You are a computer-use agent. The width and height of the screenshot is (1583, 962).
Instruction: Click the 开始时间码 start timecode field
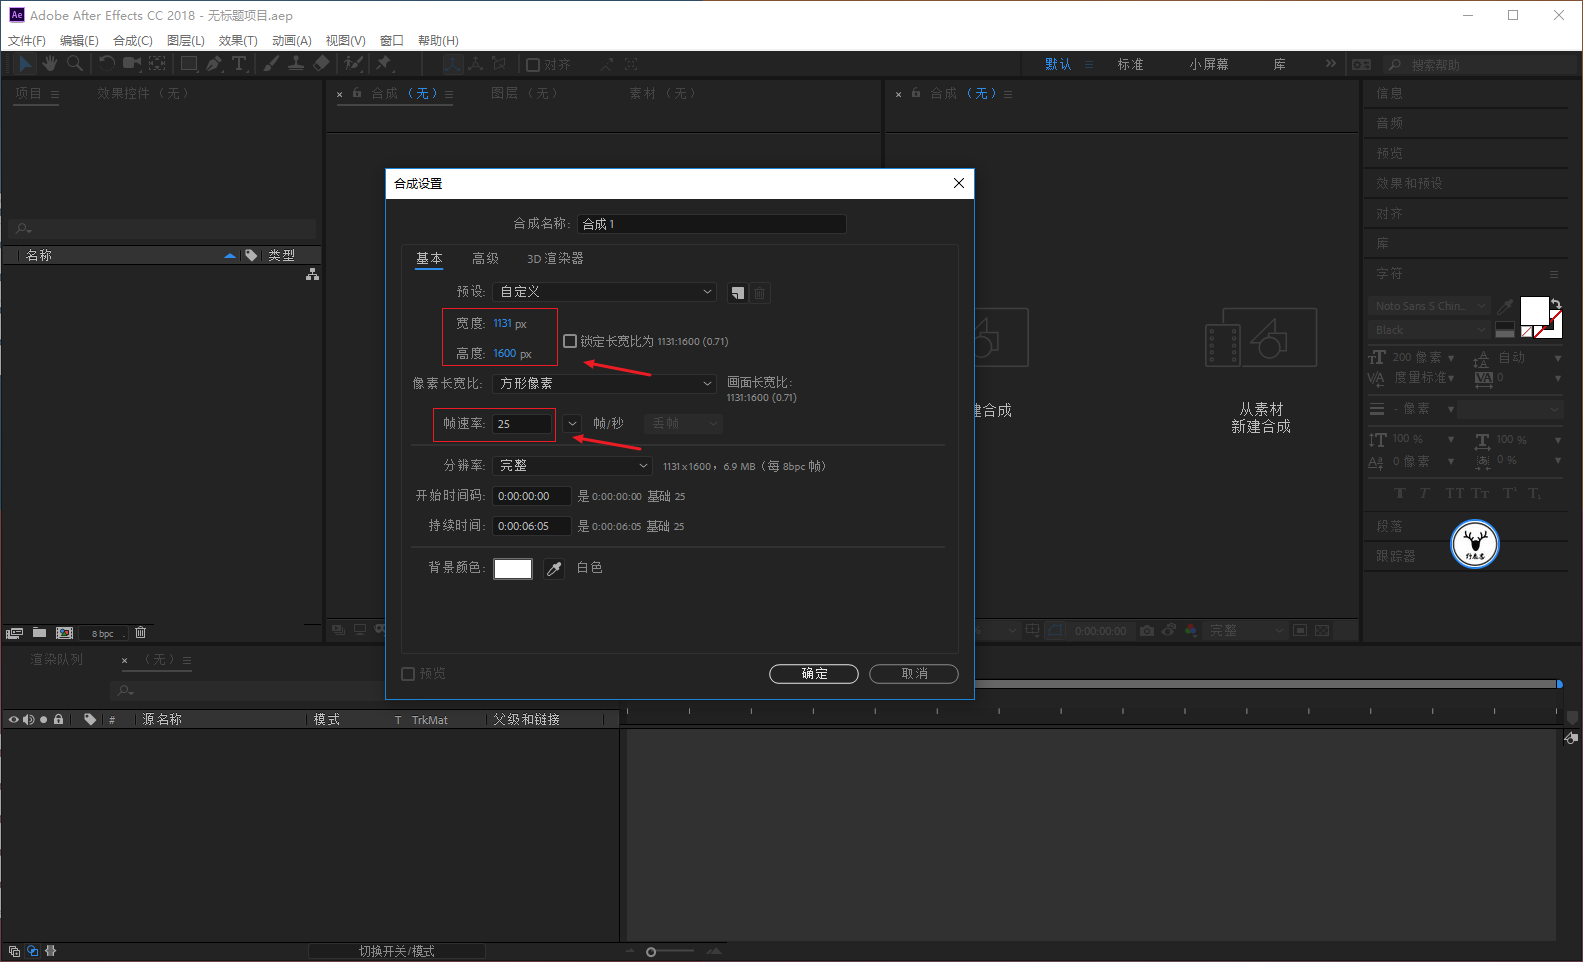(x=532, y=496)
